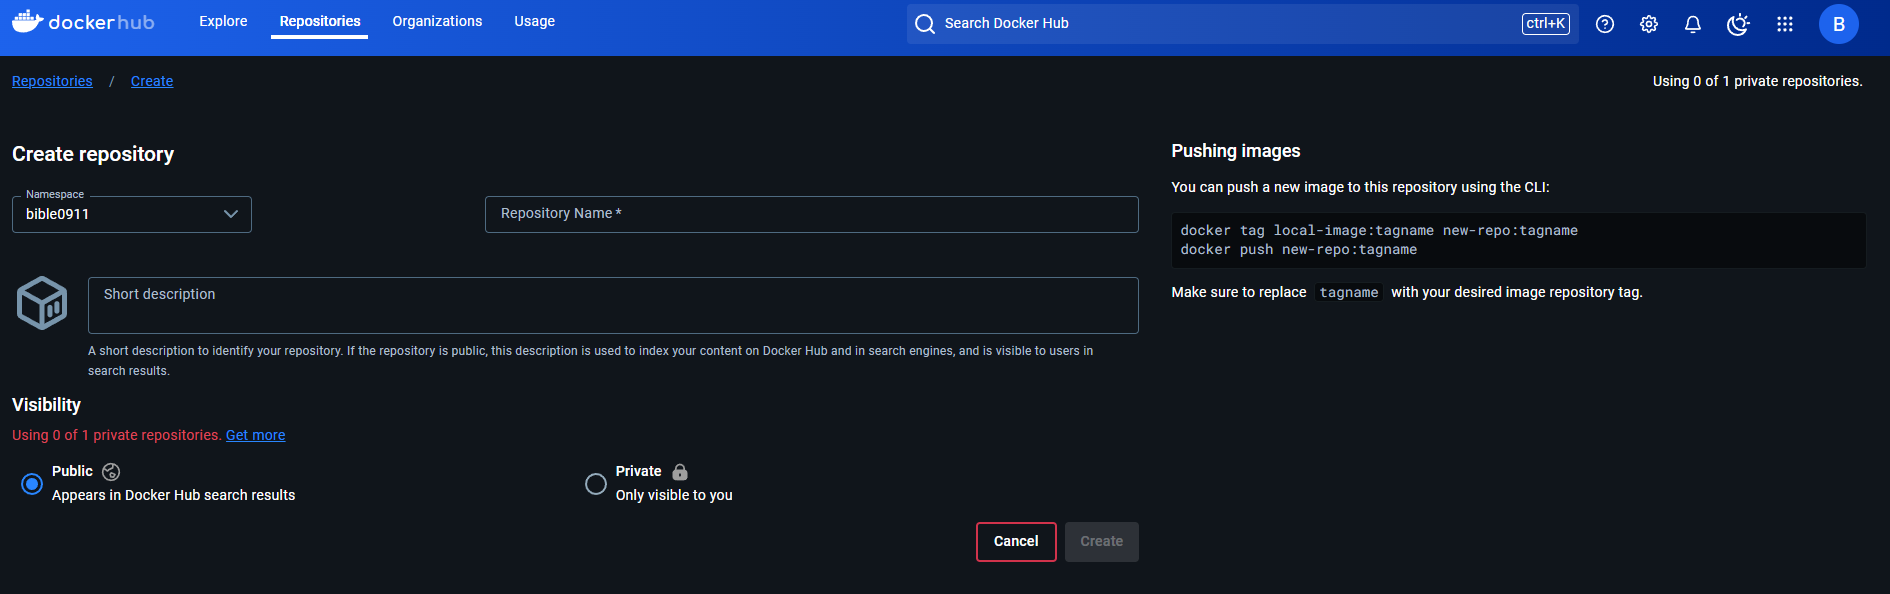Open the help question mark icon
The height and width of the screenshot is (594, 1890).
1605,24
